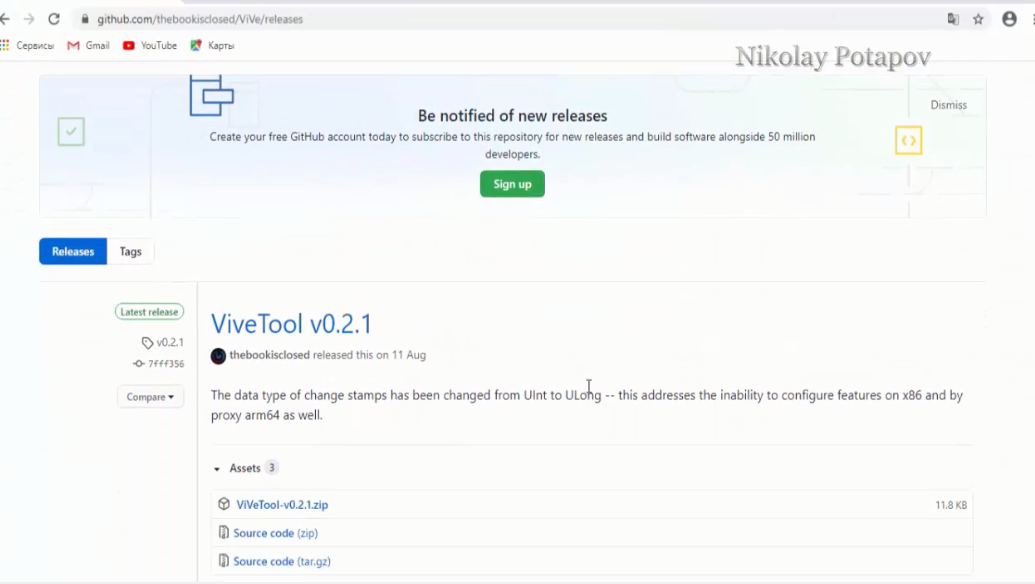Download ViVeTool-v0.2.1.zip
Screen dimensions: 1035x584
click(282, 505)
